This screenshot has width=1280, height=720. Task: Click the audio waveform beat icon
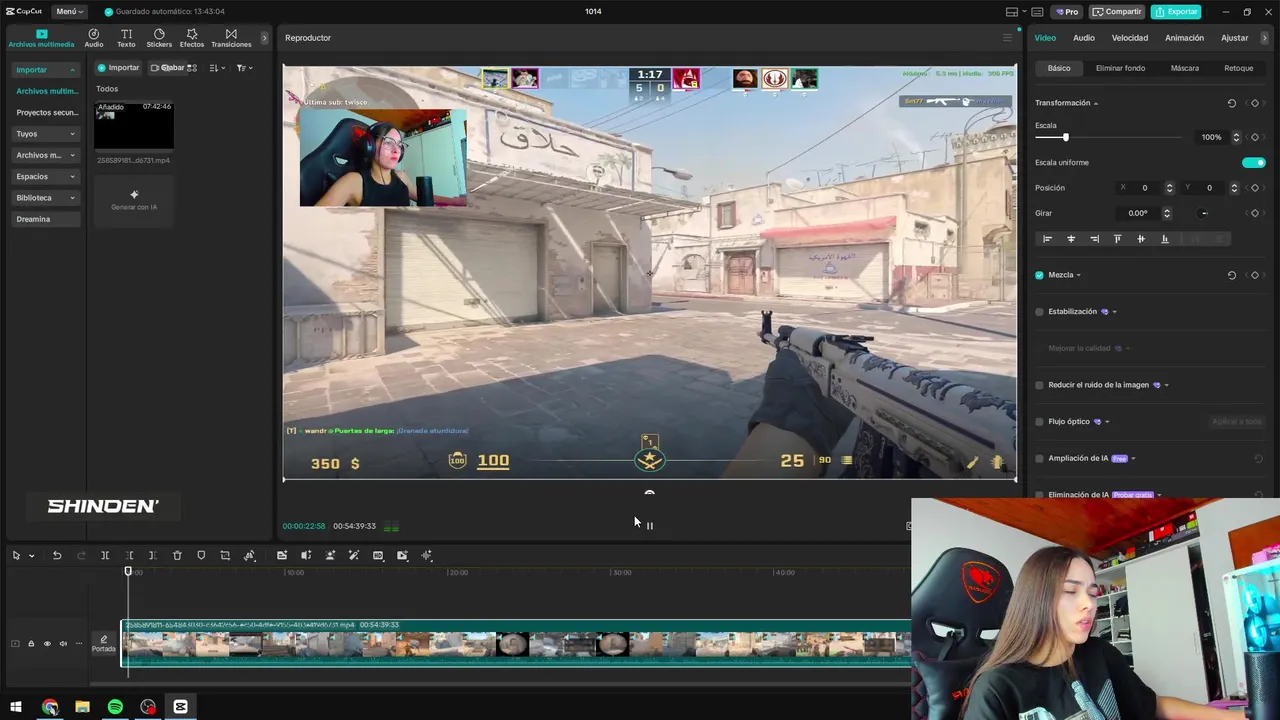pyautogui.click(x=426, y=555)
